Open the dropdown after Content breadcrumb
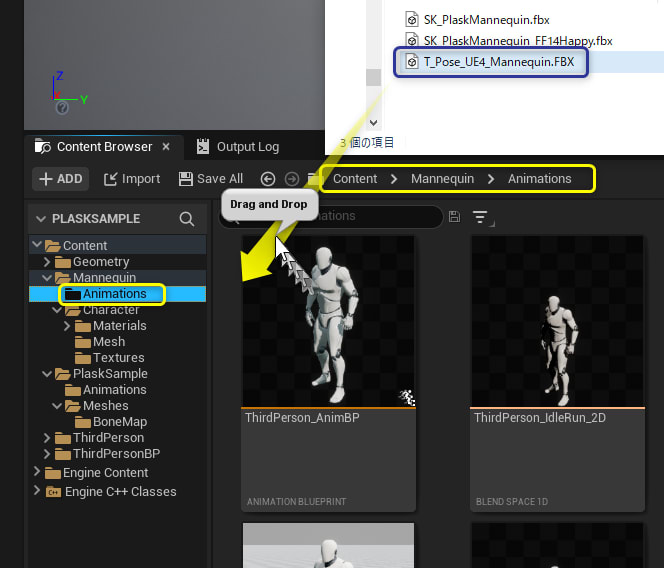664x568 pixels. pyautogui.click(x=394, y=179)
